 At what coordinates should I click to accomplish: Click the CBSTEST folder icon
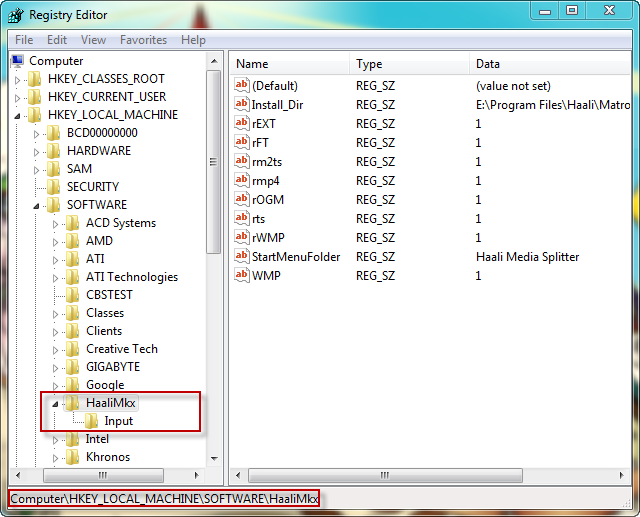pos(73,295)
